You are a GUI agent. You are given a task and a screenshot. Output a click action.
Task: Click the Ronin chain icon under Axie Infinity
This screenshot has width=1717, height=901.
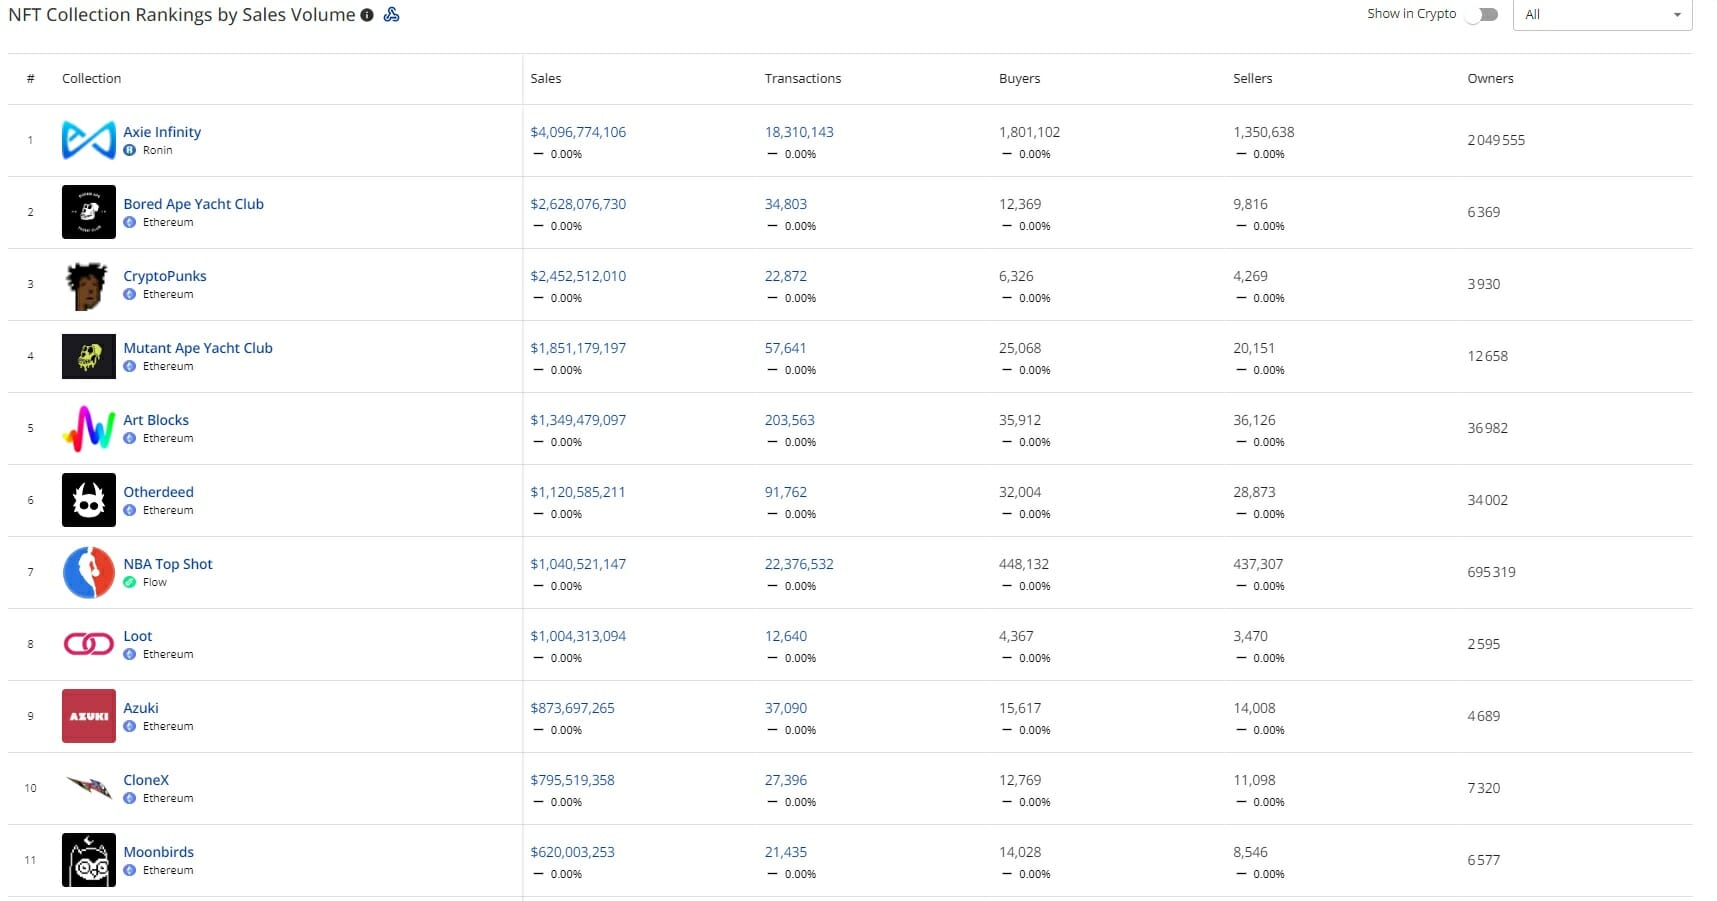130,150
